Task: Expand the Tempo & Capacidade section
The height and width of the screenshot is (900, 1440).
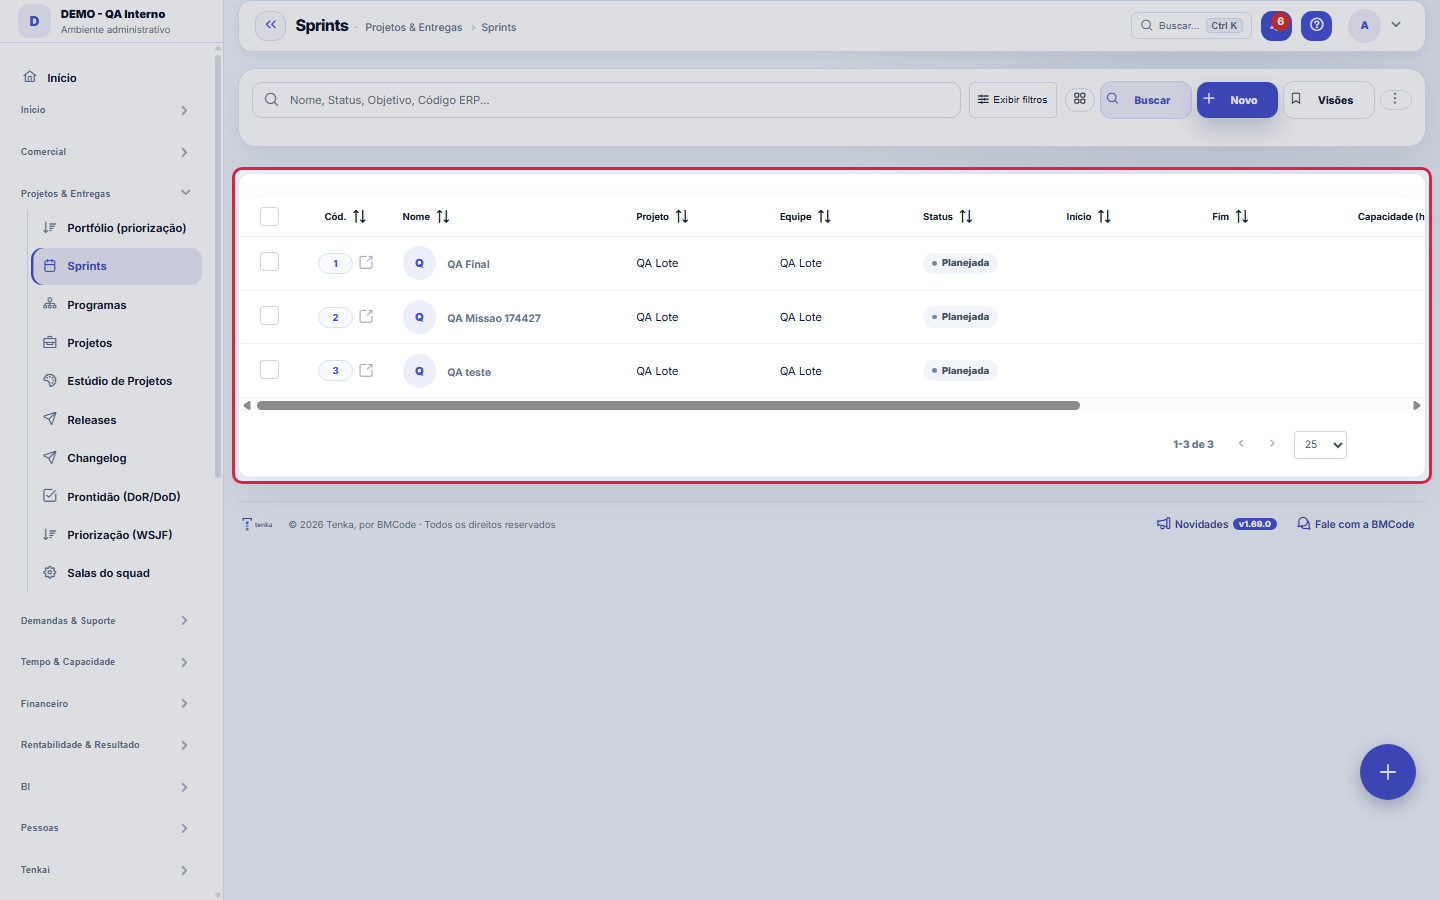Action: click(x=105, y=662)
